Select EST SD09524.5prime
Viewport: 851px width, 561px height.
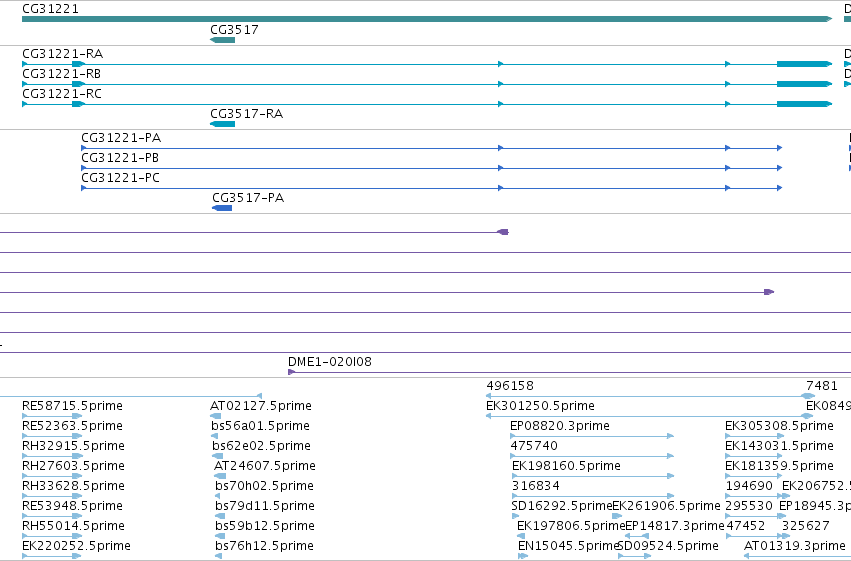pos(668,546)
